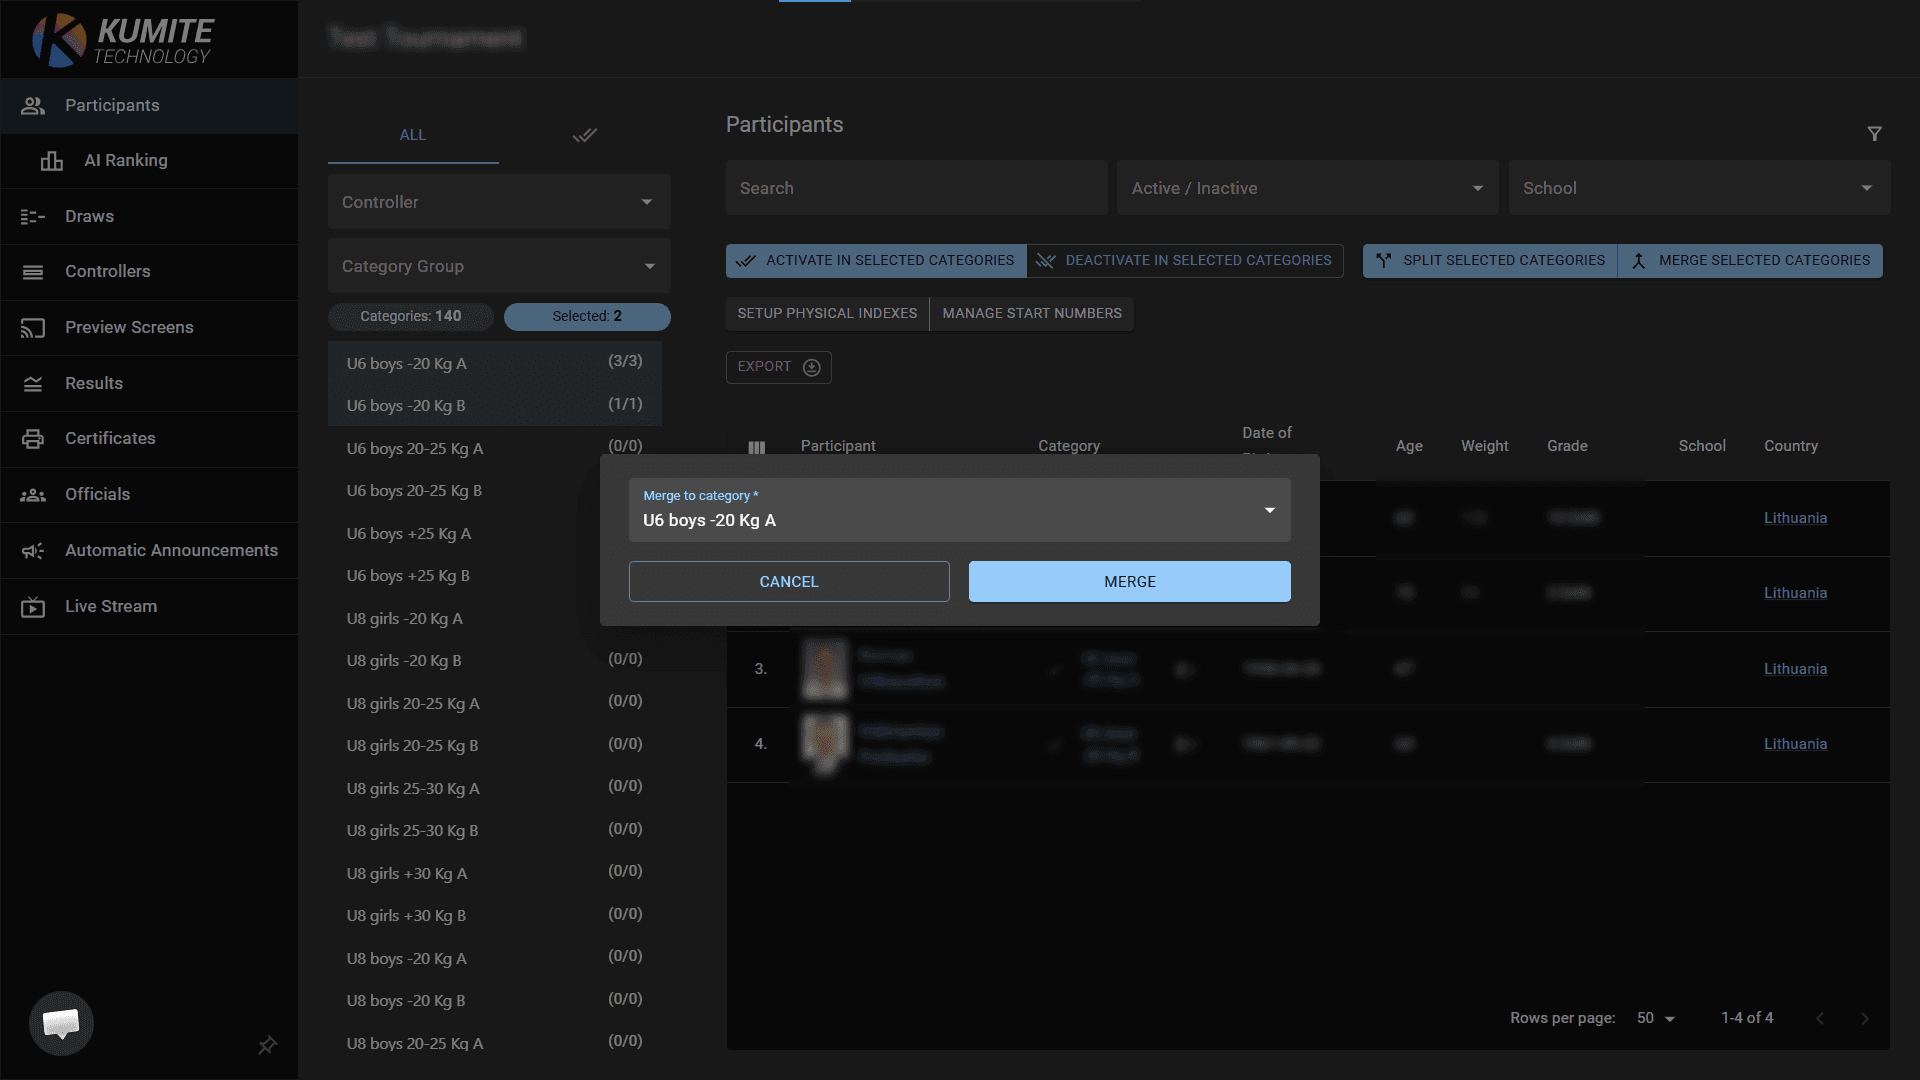The width and height of the screenshot is (1920, 1080).
Task: Open Lithuania country link for first participant
Action: click(x=1795, y=517)
